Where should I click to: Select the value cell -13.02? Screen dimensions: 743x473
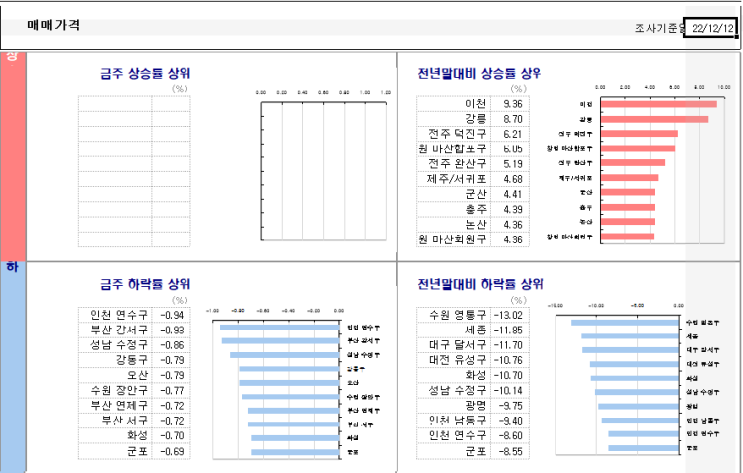tap(510, 315)
